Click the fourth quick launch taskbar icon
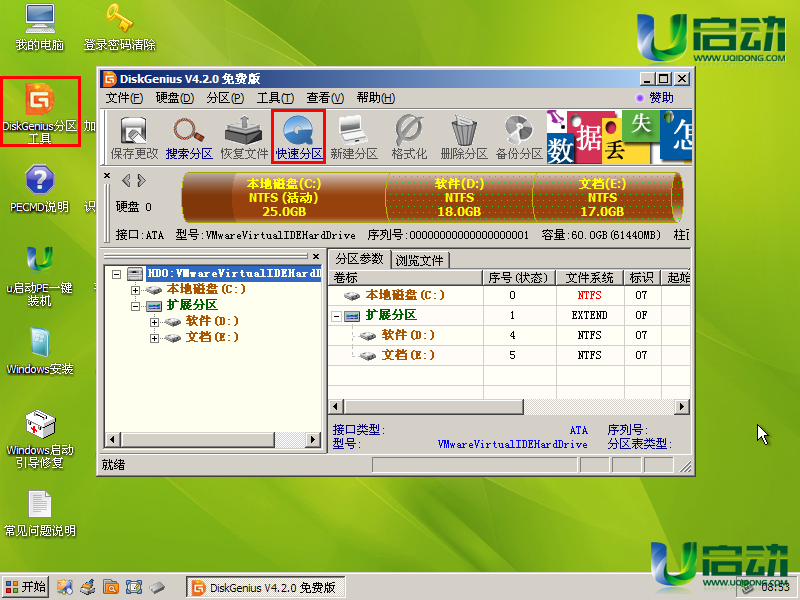This screenshot has height=600, width=800. click(134, 587)
